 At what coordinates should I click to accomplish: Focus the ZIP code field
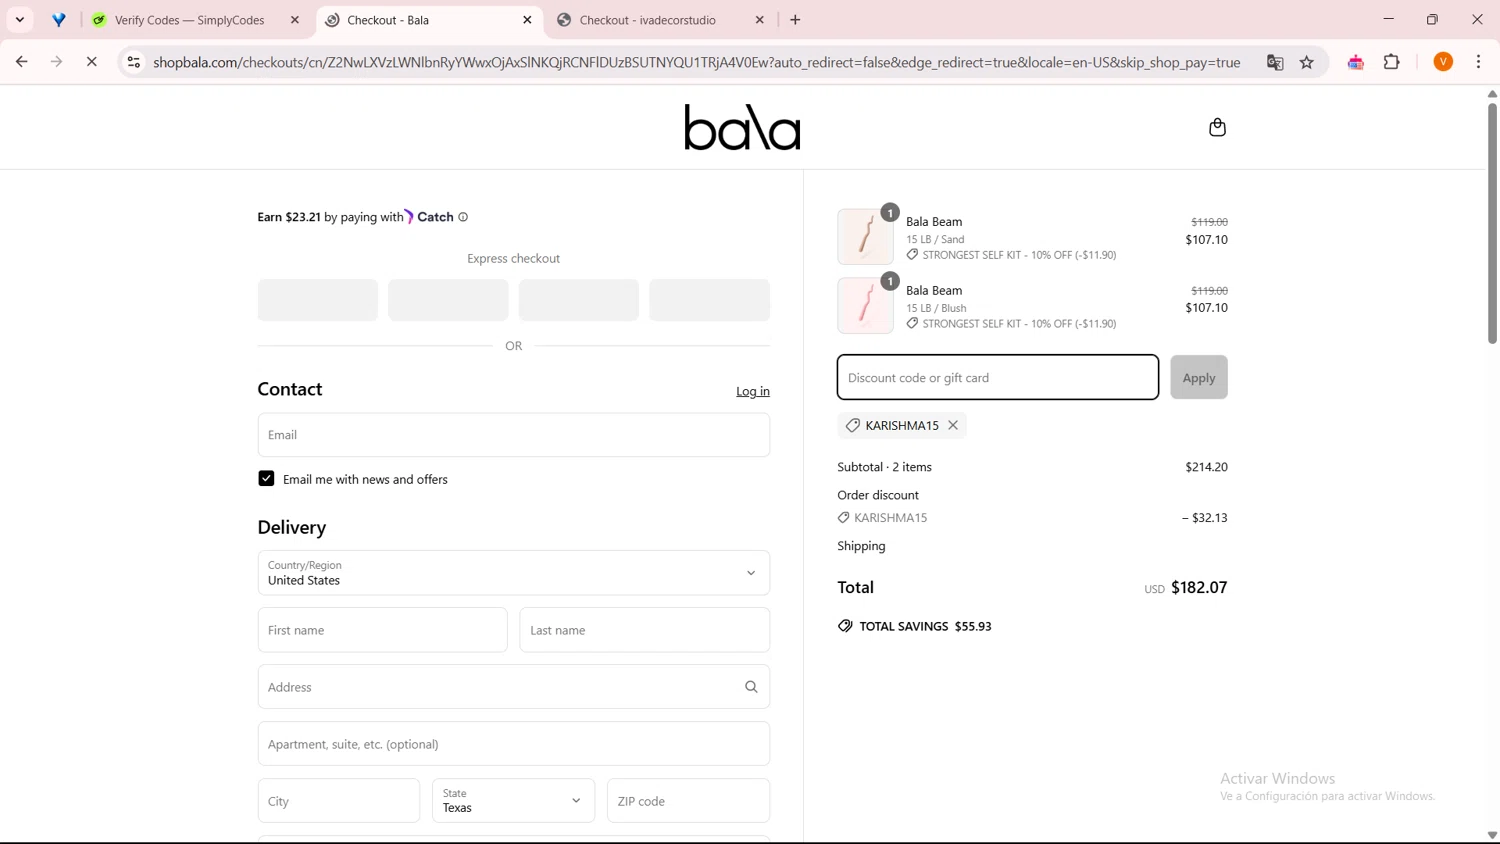pos(689,801)
